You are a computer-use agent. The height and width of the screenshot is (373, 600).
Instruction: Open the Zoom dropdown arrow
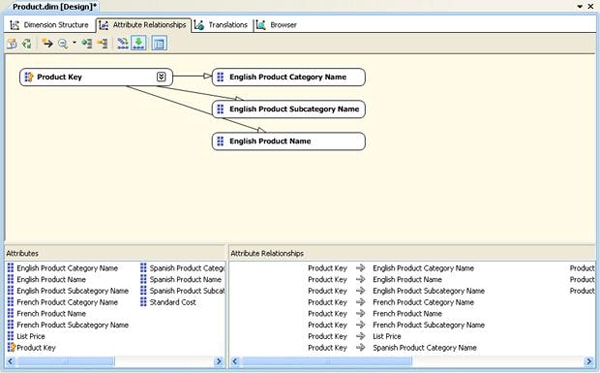[74, 43]
